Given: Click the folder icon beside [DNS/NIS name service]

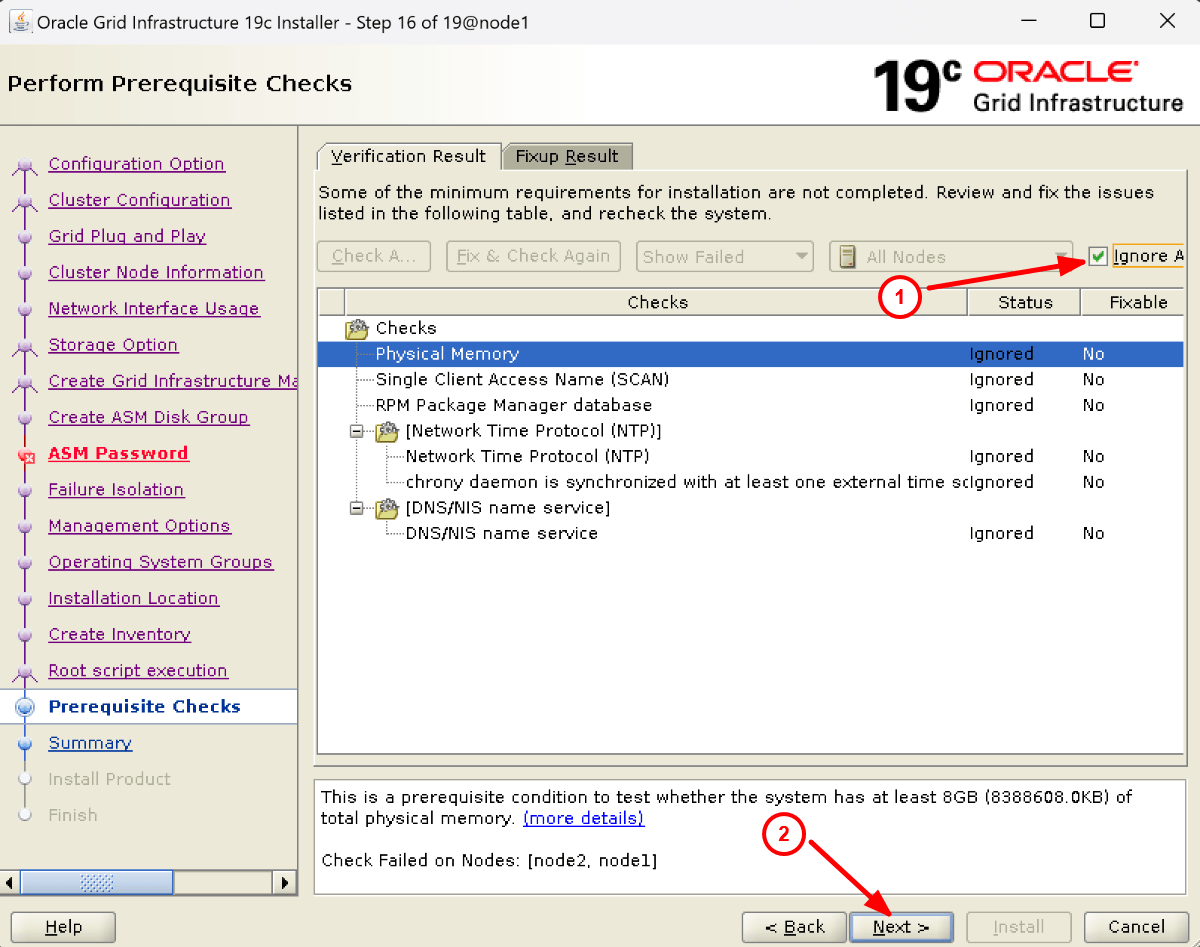Looking at the screenshot, I should tap(388, 507).
